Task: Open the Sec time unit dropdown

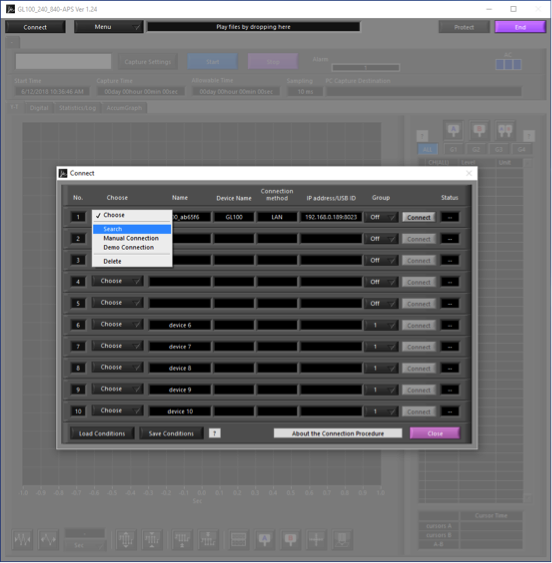Action: click(x=85, y=545)
